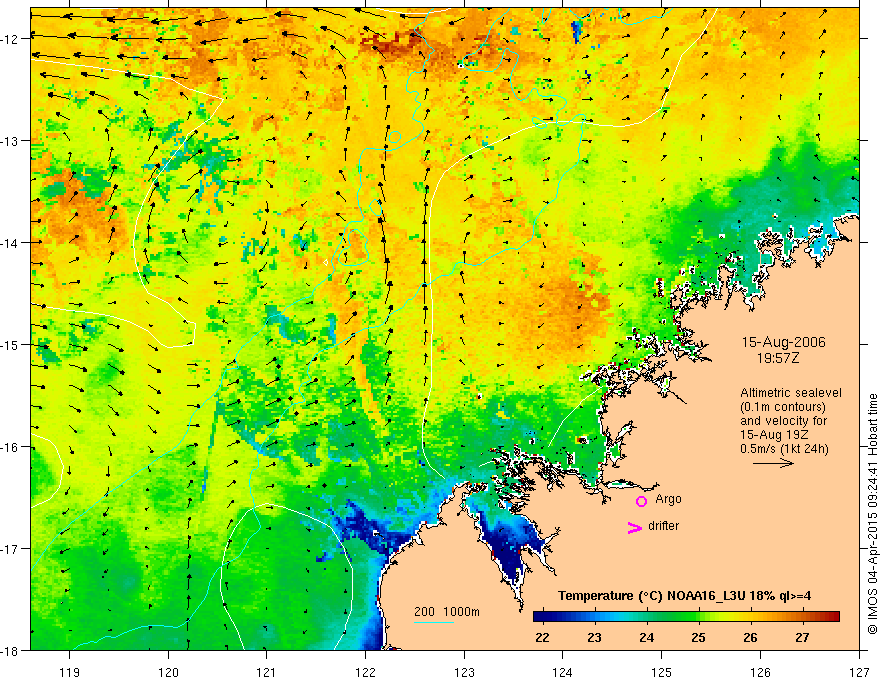The width and height of the screenshot is (880, 680).
Task: Click the and velocity for caption line
Action: point(783,421)
